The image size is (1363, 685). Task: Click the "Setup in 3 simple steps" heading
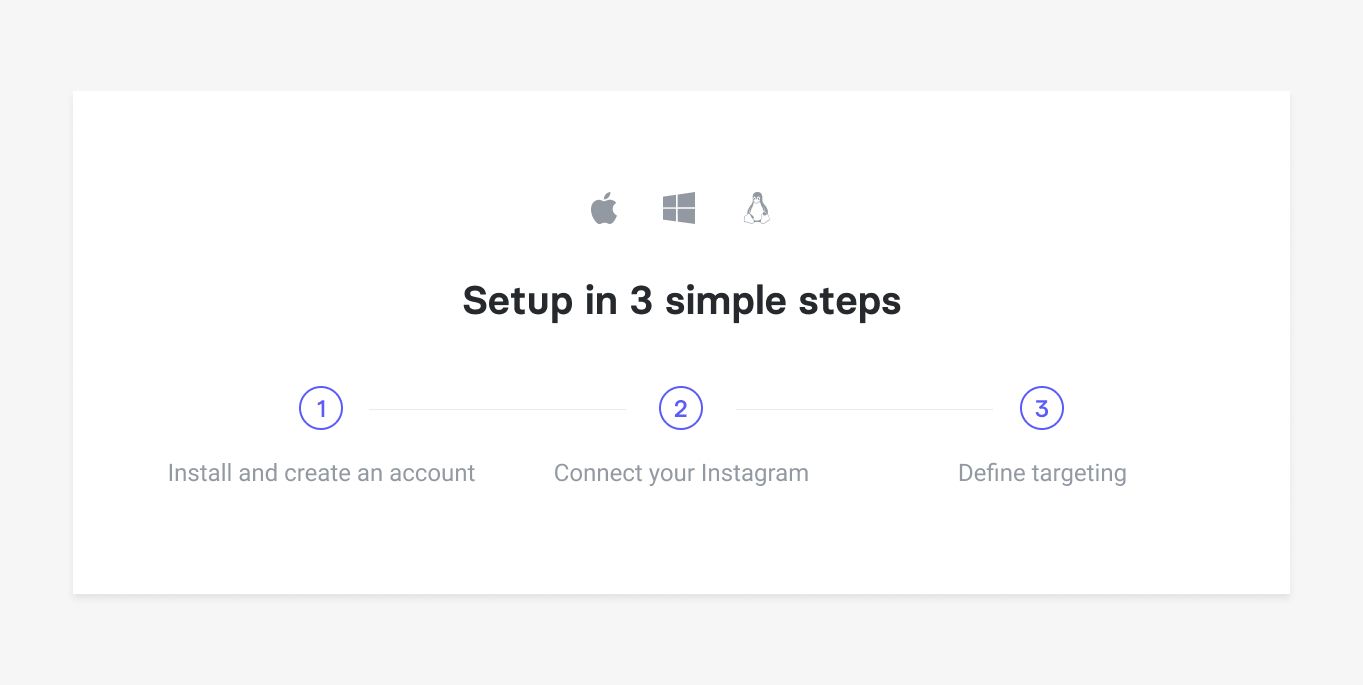[681, 301]
